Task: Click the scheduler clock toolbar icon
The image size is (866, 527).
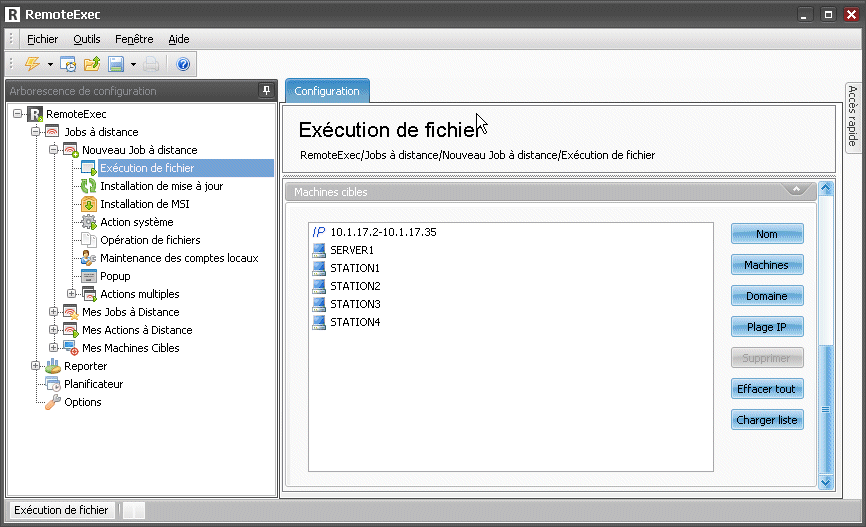Action: click(x=68, y=65)
